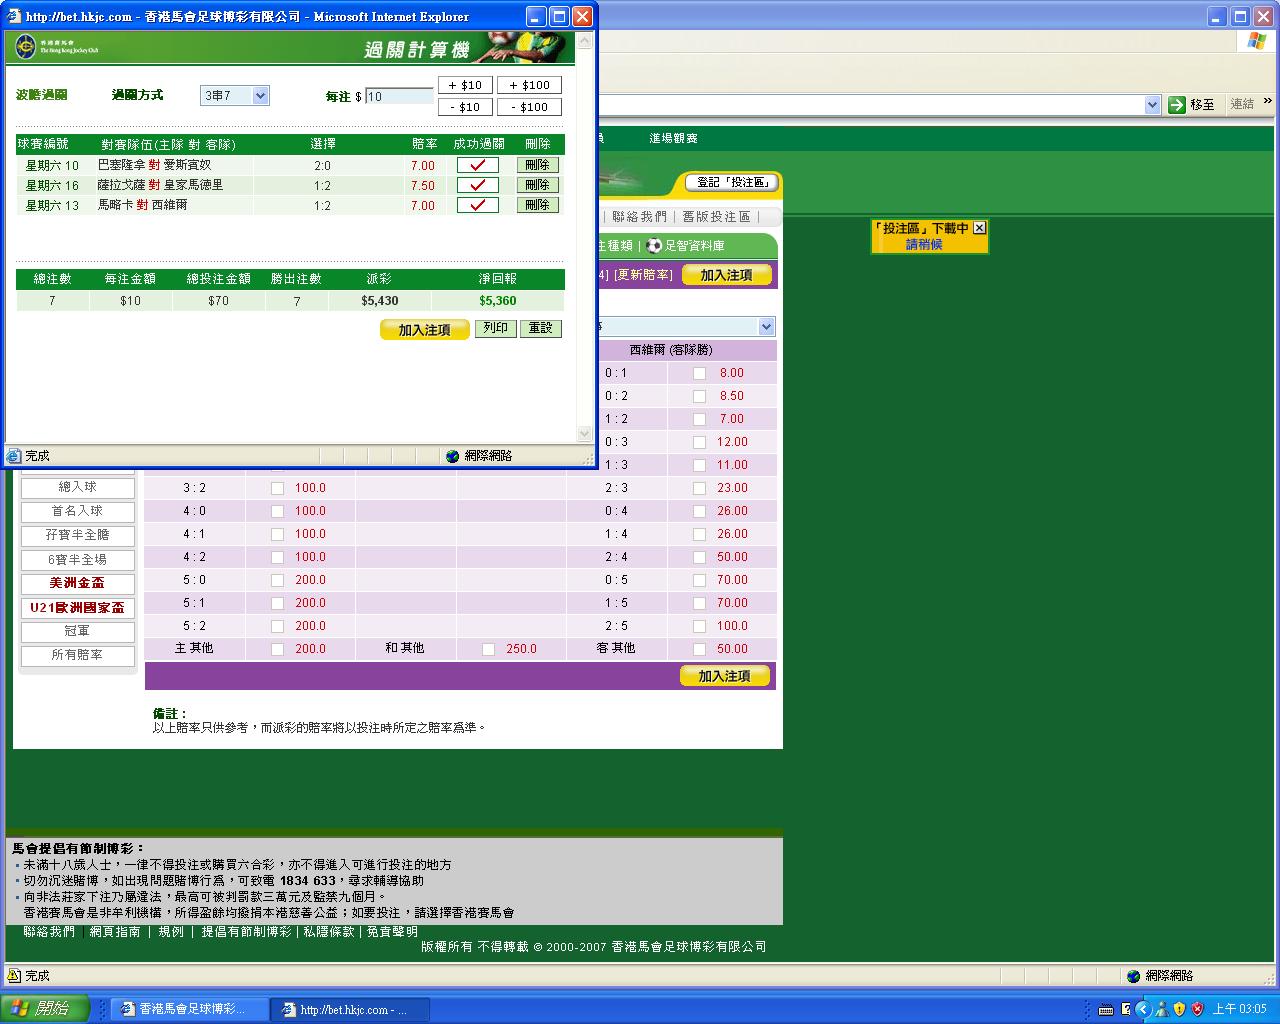Viewport: 1280px width, 1024px height.
Task: Click the 舊版投注區 link
Action: click(x=716, y=217)
